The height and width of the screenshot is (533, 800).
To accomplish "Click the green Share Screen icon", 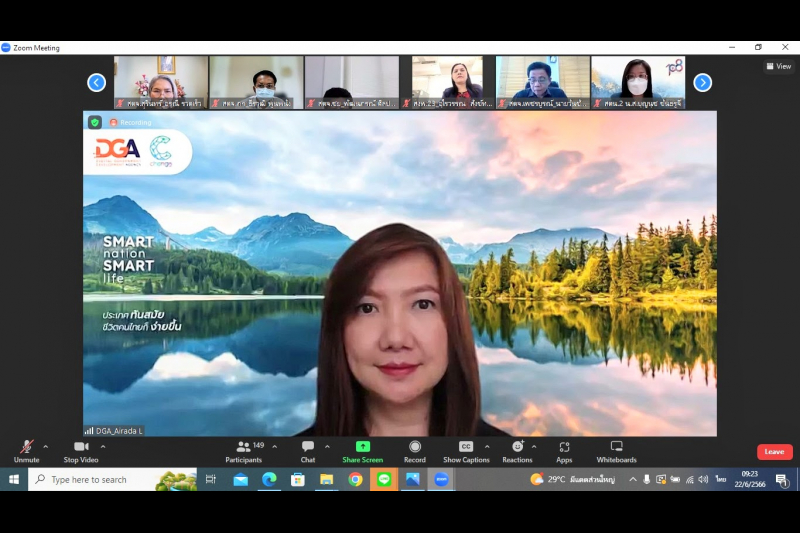I will click(x=362, y=446).
